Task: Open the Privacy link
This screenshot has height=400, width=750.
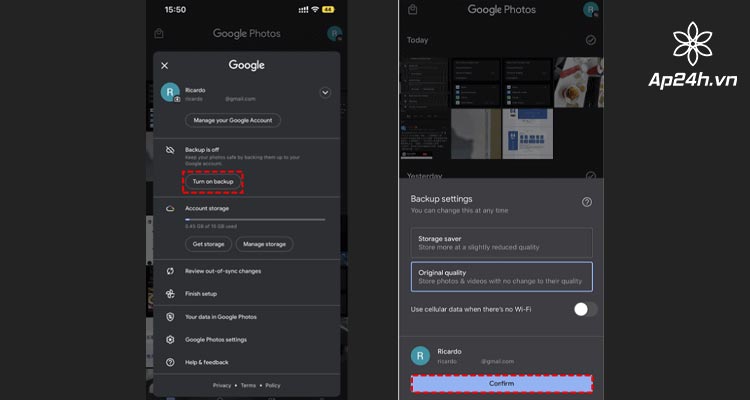Action: pos(222,385)
